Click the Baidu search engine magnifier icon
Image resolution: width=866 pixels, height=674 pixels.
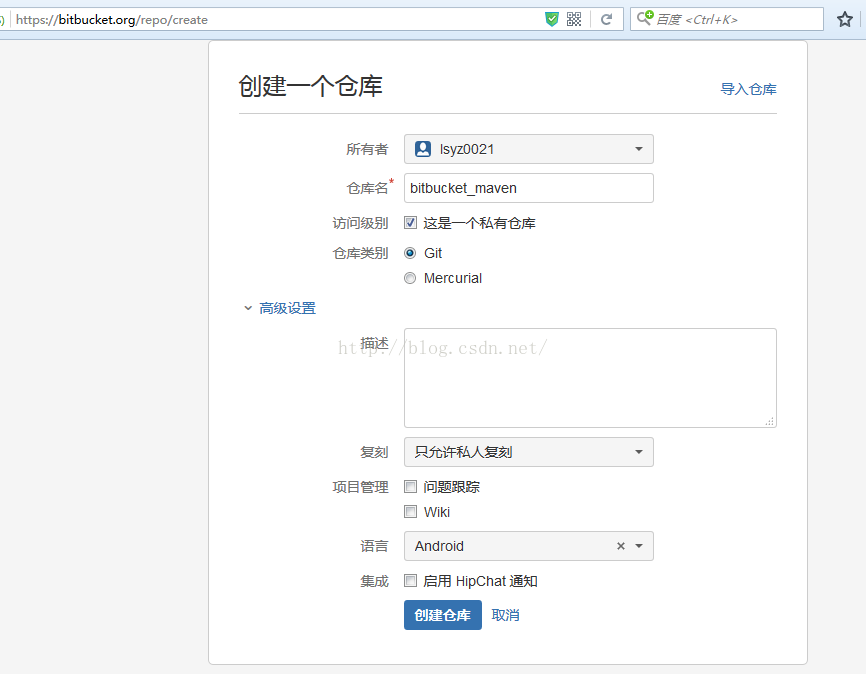[645, 18]
